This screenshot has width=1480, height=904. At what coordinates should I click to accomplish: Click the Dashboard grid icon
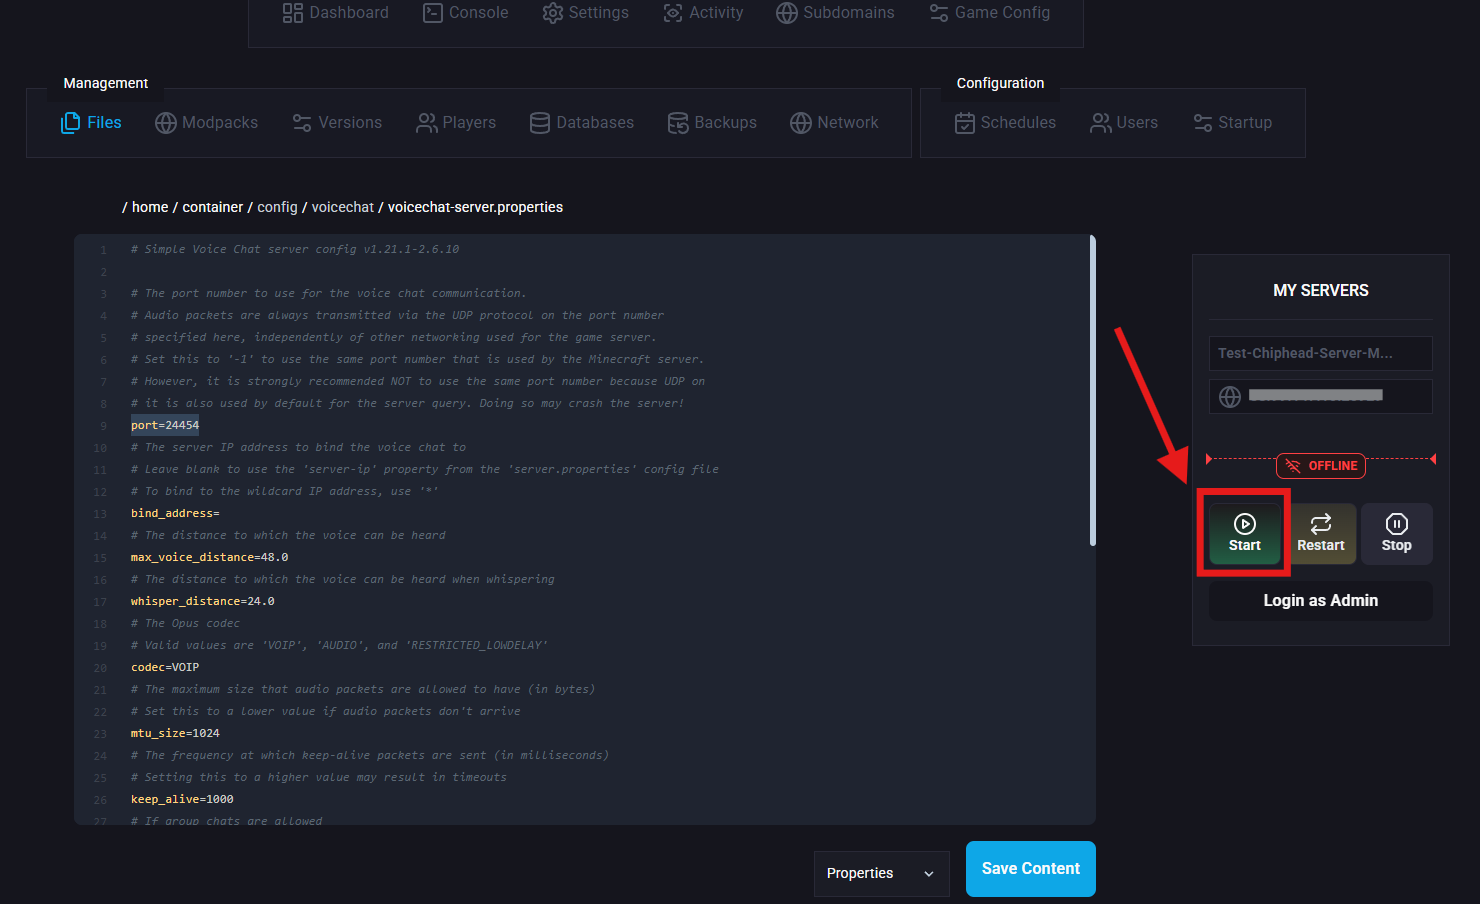click(292, 13)
